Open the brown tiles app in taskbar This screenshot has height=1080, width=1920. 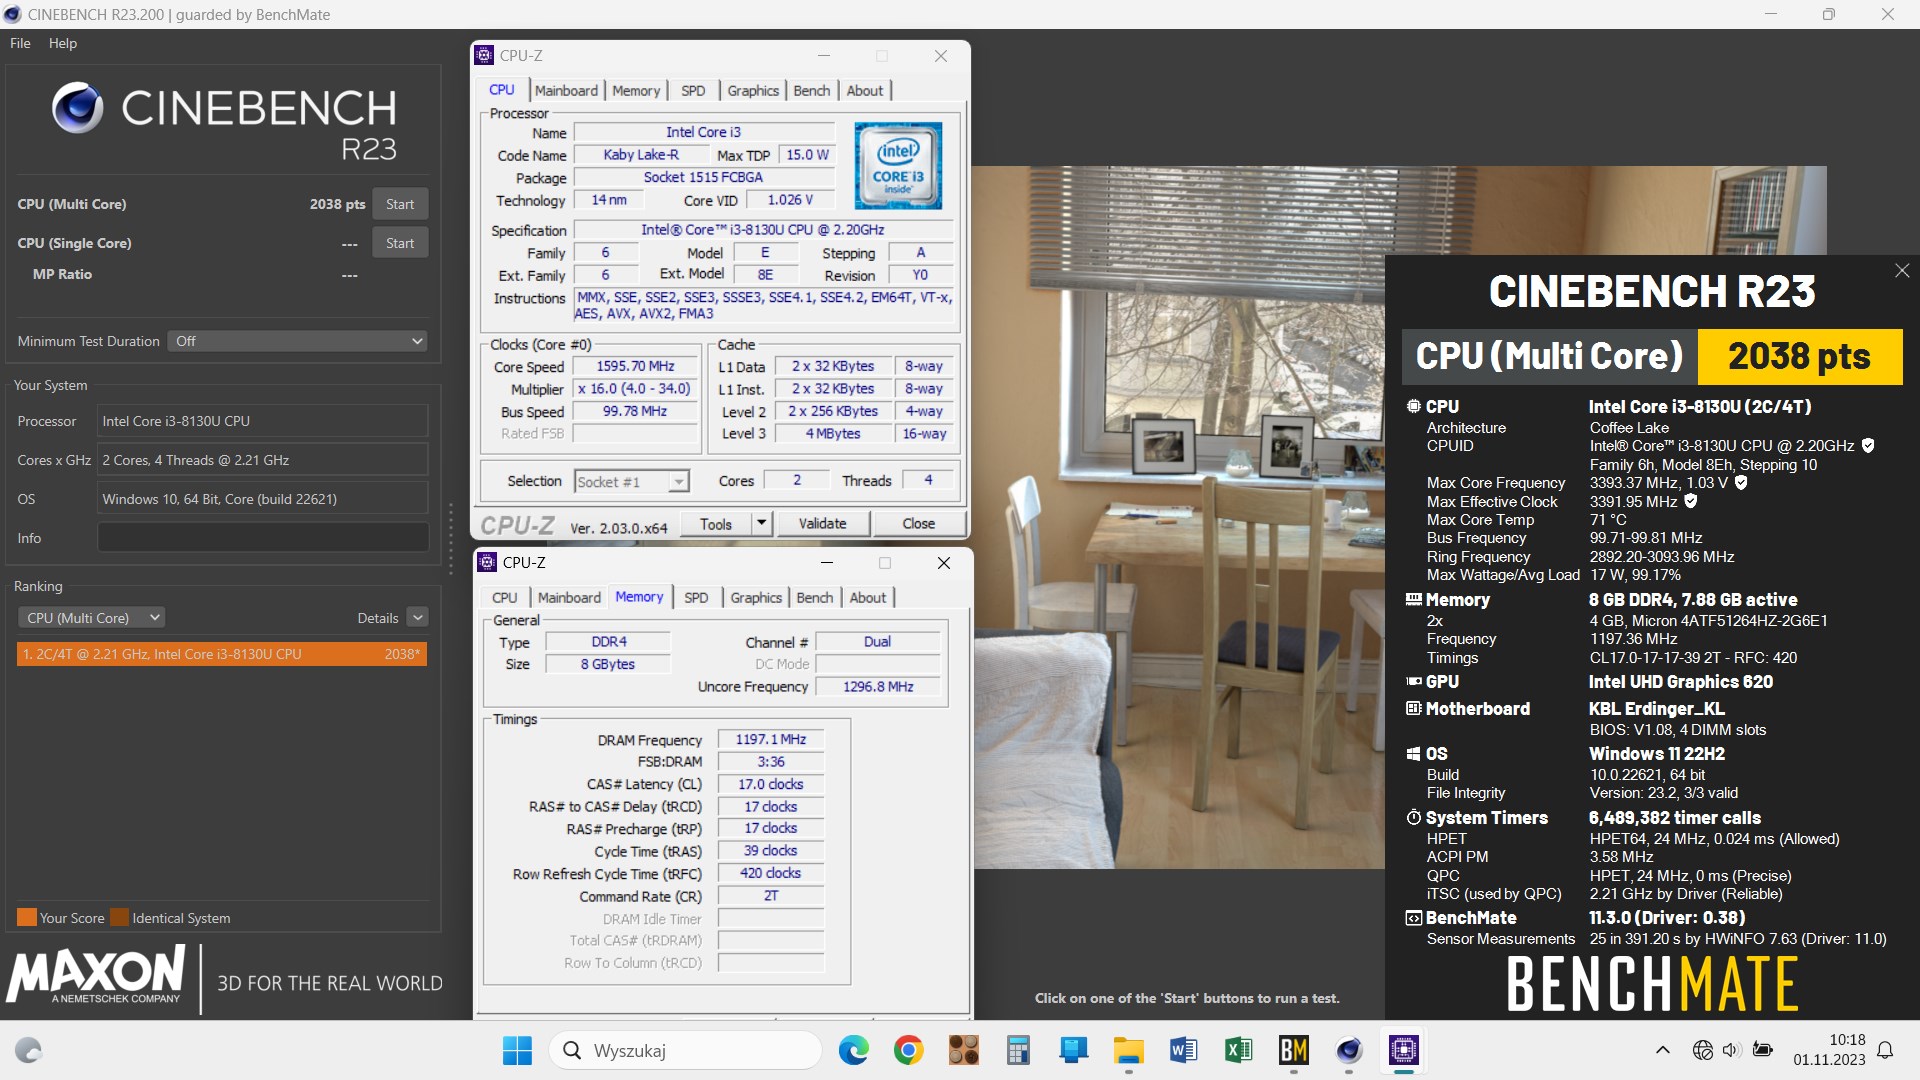pyautogui.click(x=963, y=1050)
